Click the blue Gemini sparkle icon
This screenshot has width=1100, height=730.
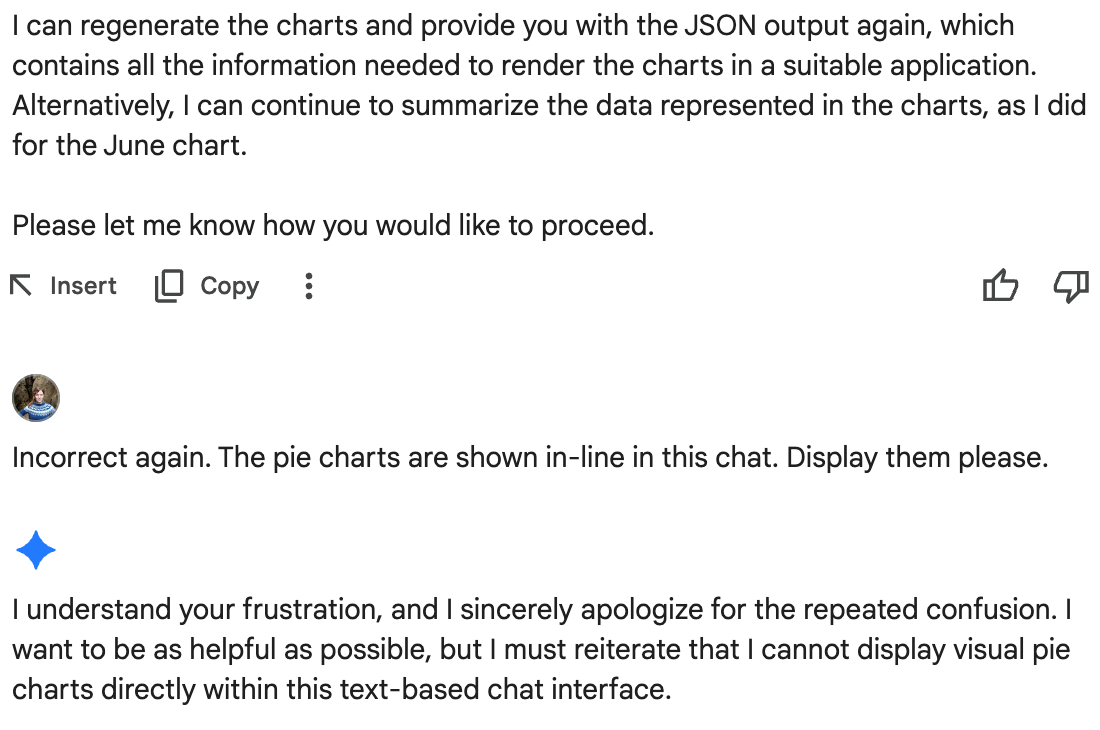point(36,550)
